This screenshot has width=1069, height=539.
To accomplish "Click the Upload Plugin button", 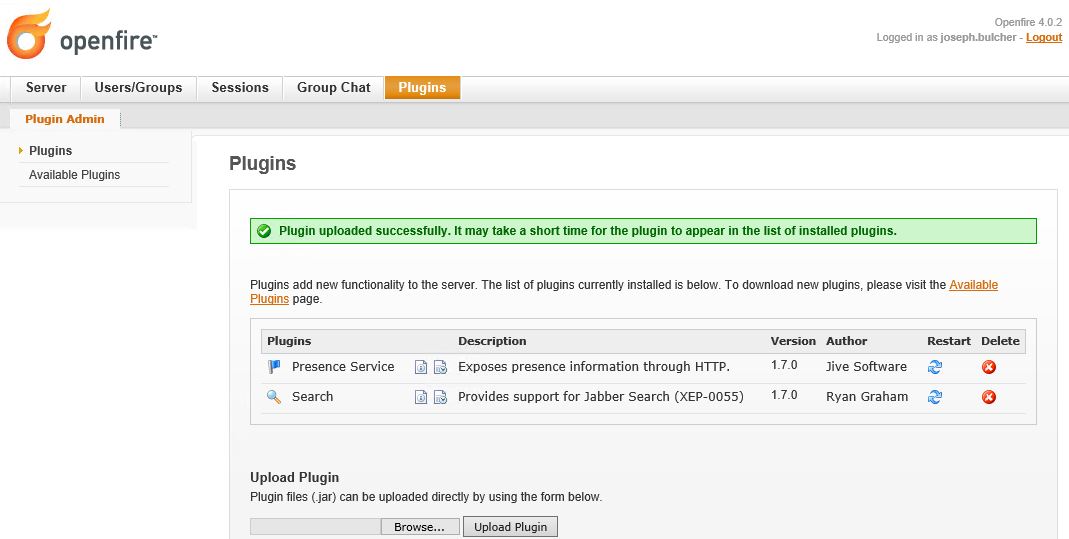I will tap(511, 527).
